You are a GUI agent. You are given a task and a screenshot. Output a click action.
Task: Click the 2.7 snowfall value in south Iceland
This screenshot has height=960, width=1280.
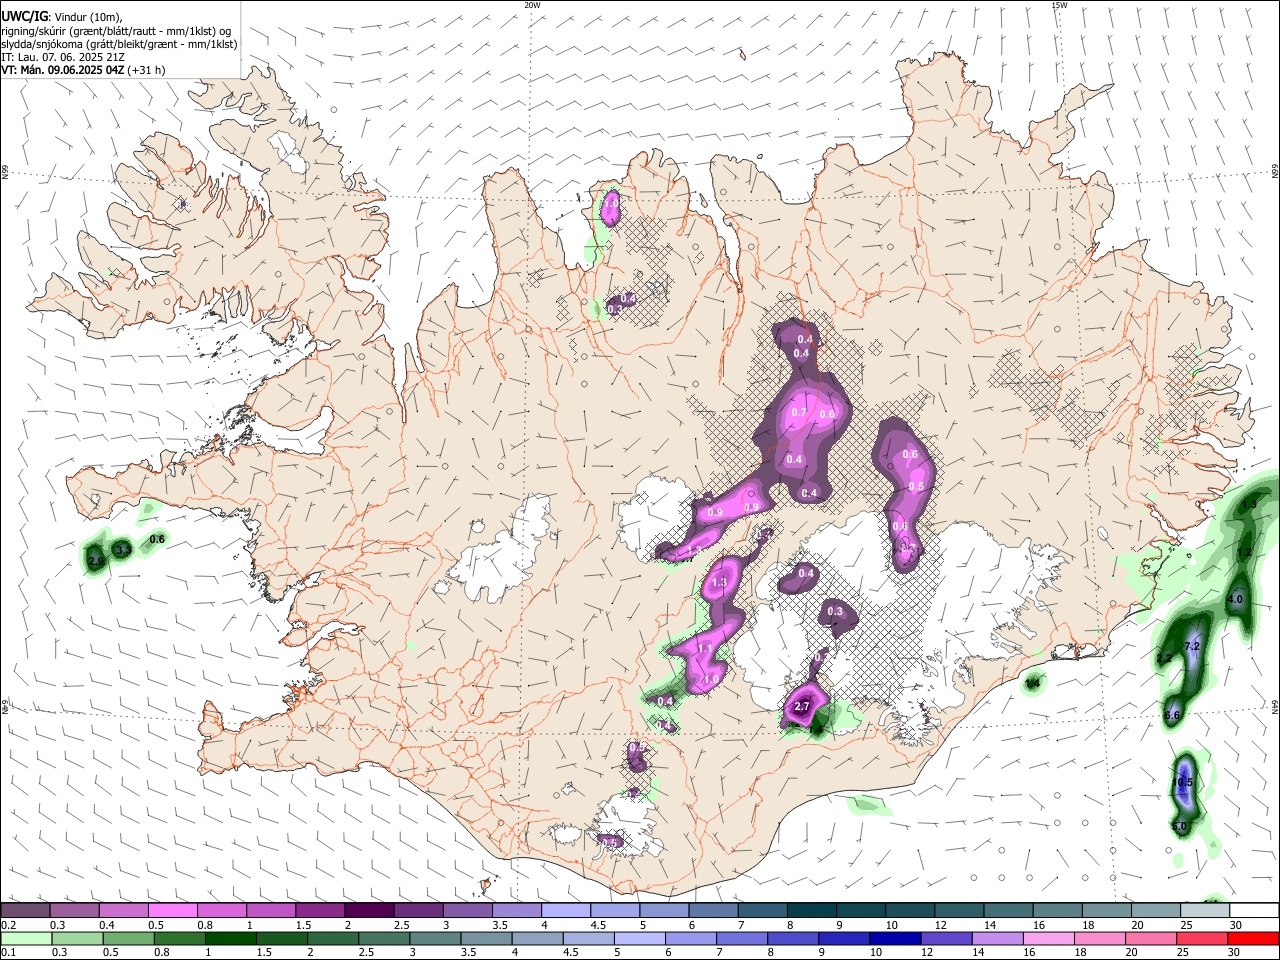point(801,706)
